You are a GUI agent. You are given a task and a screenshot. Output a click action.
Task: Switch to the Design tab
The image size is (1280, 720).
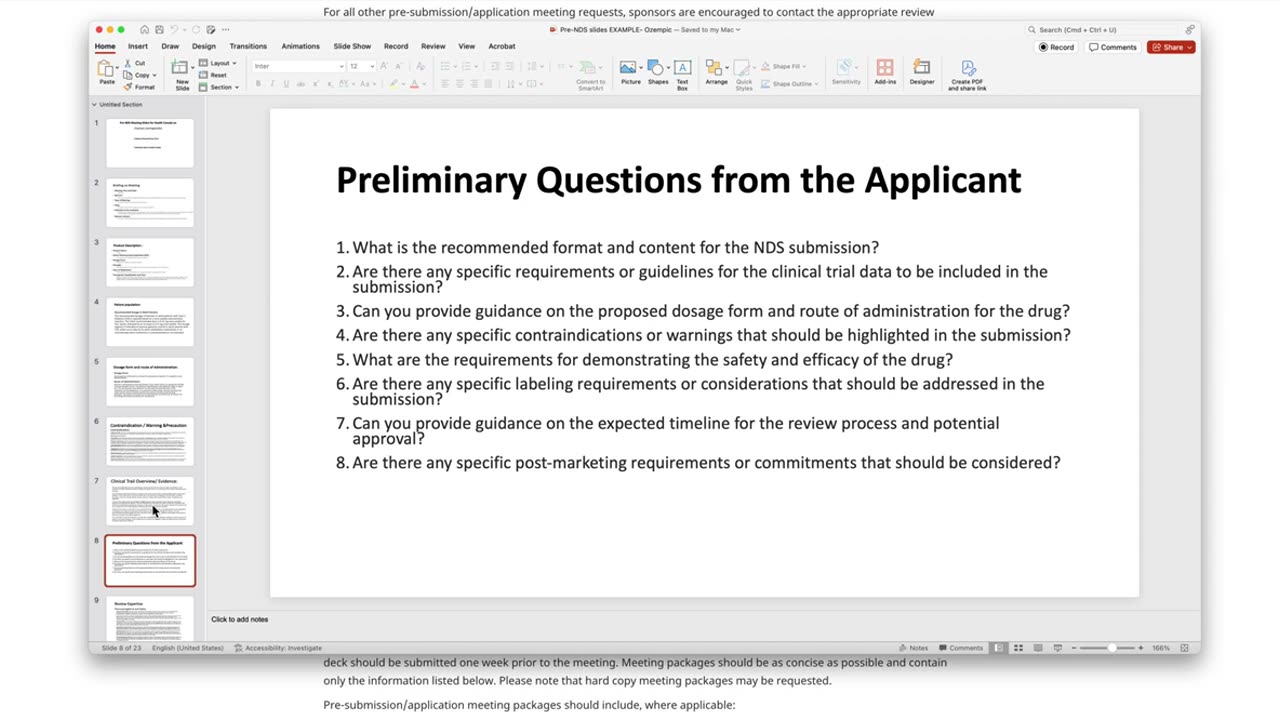click(x=204, y=46)
